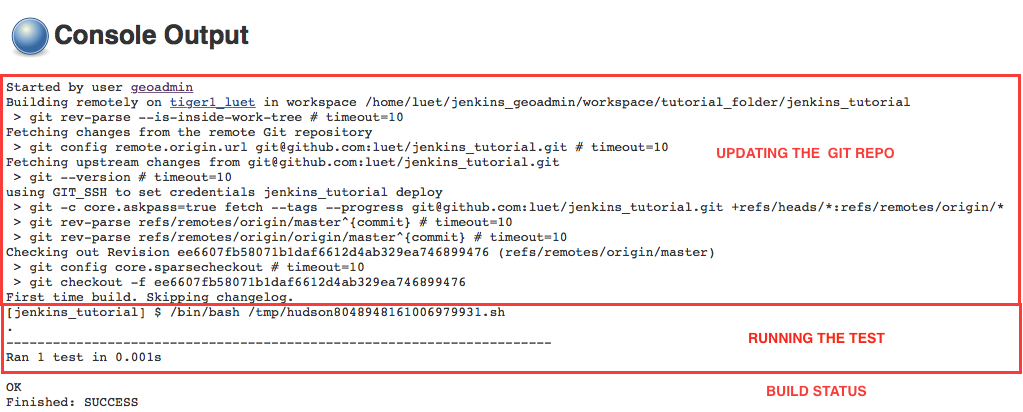Click the 'git checkout -f ee6607fb' line
The width and height of the screenshot is (1023, 412).
click(x=239, y=283)
